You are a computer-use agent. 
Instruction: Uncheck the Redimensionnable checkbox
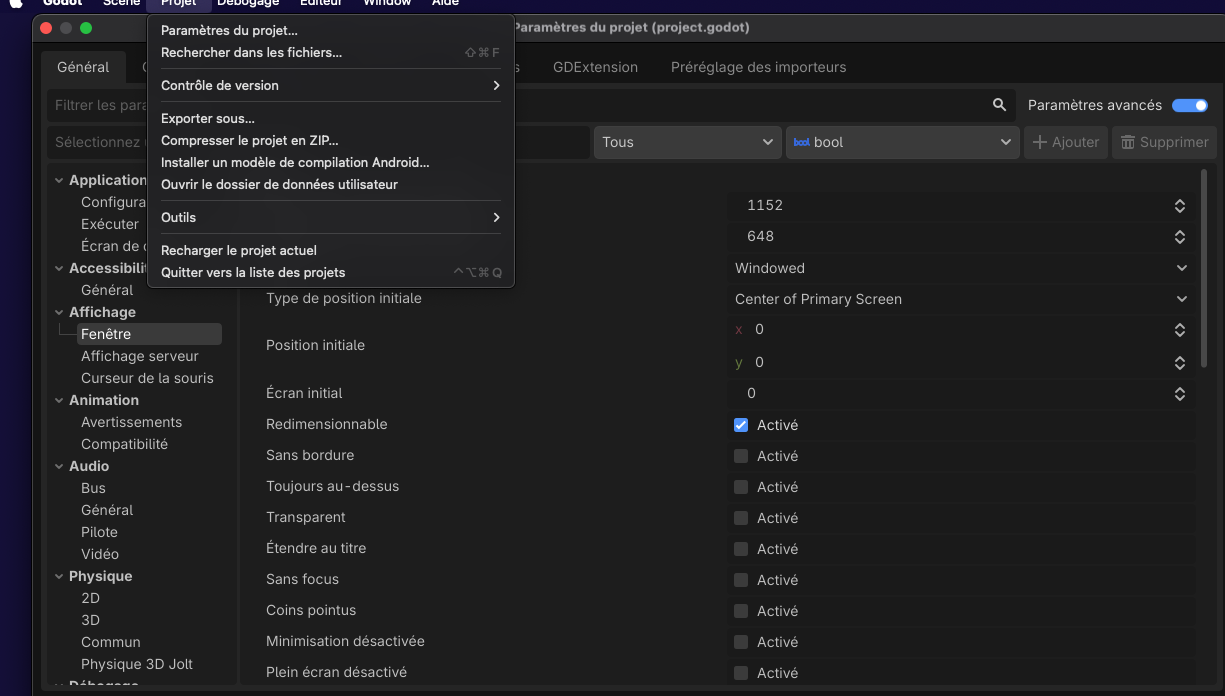coord(741,425)
